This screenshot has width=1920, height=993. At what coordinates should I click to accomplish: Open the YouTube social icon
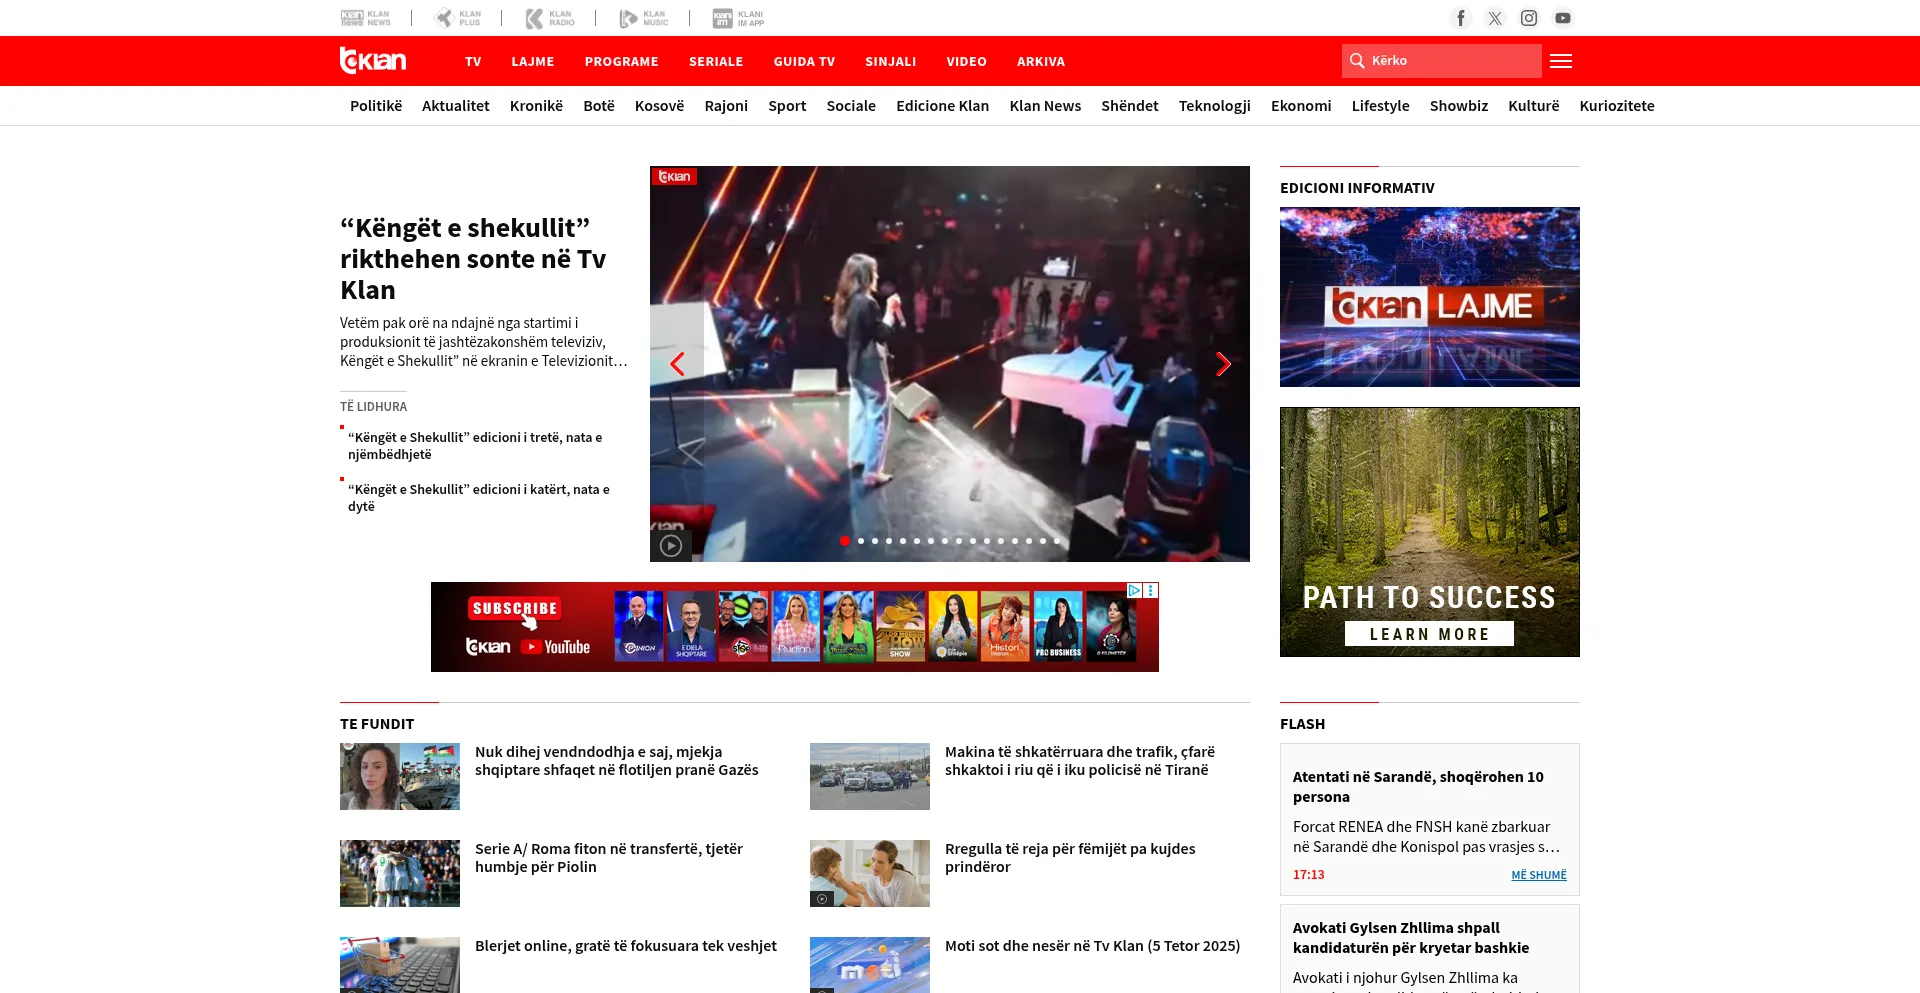click(x=1563, y=18)
